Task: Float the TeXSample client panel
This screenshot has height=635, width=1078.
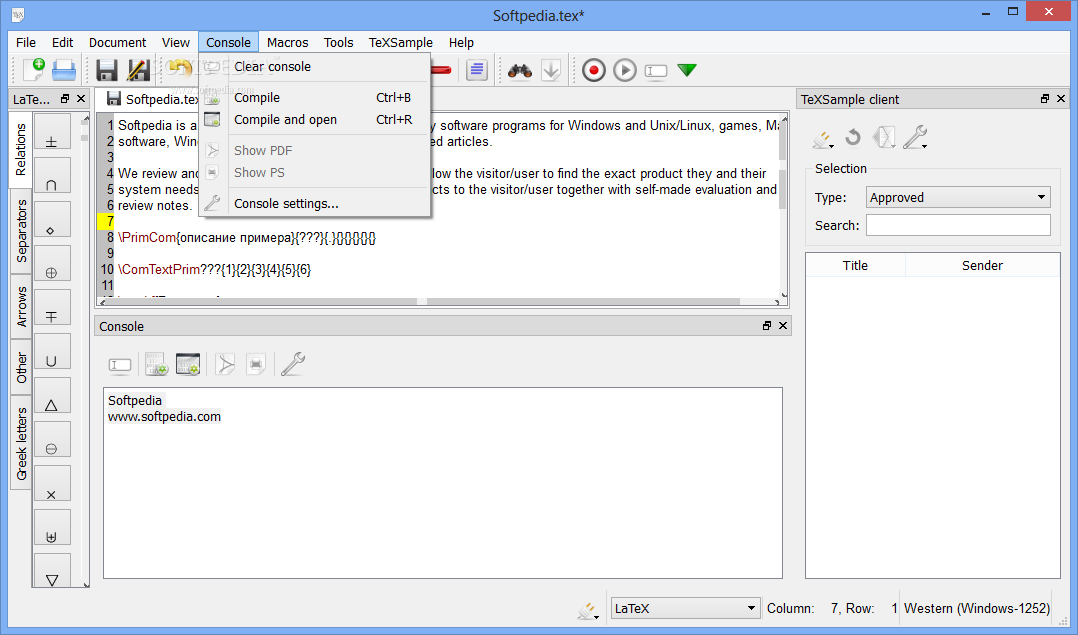Action: coord(1045,99)
